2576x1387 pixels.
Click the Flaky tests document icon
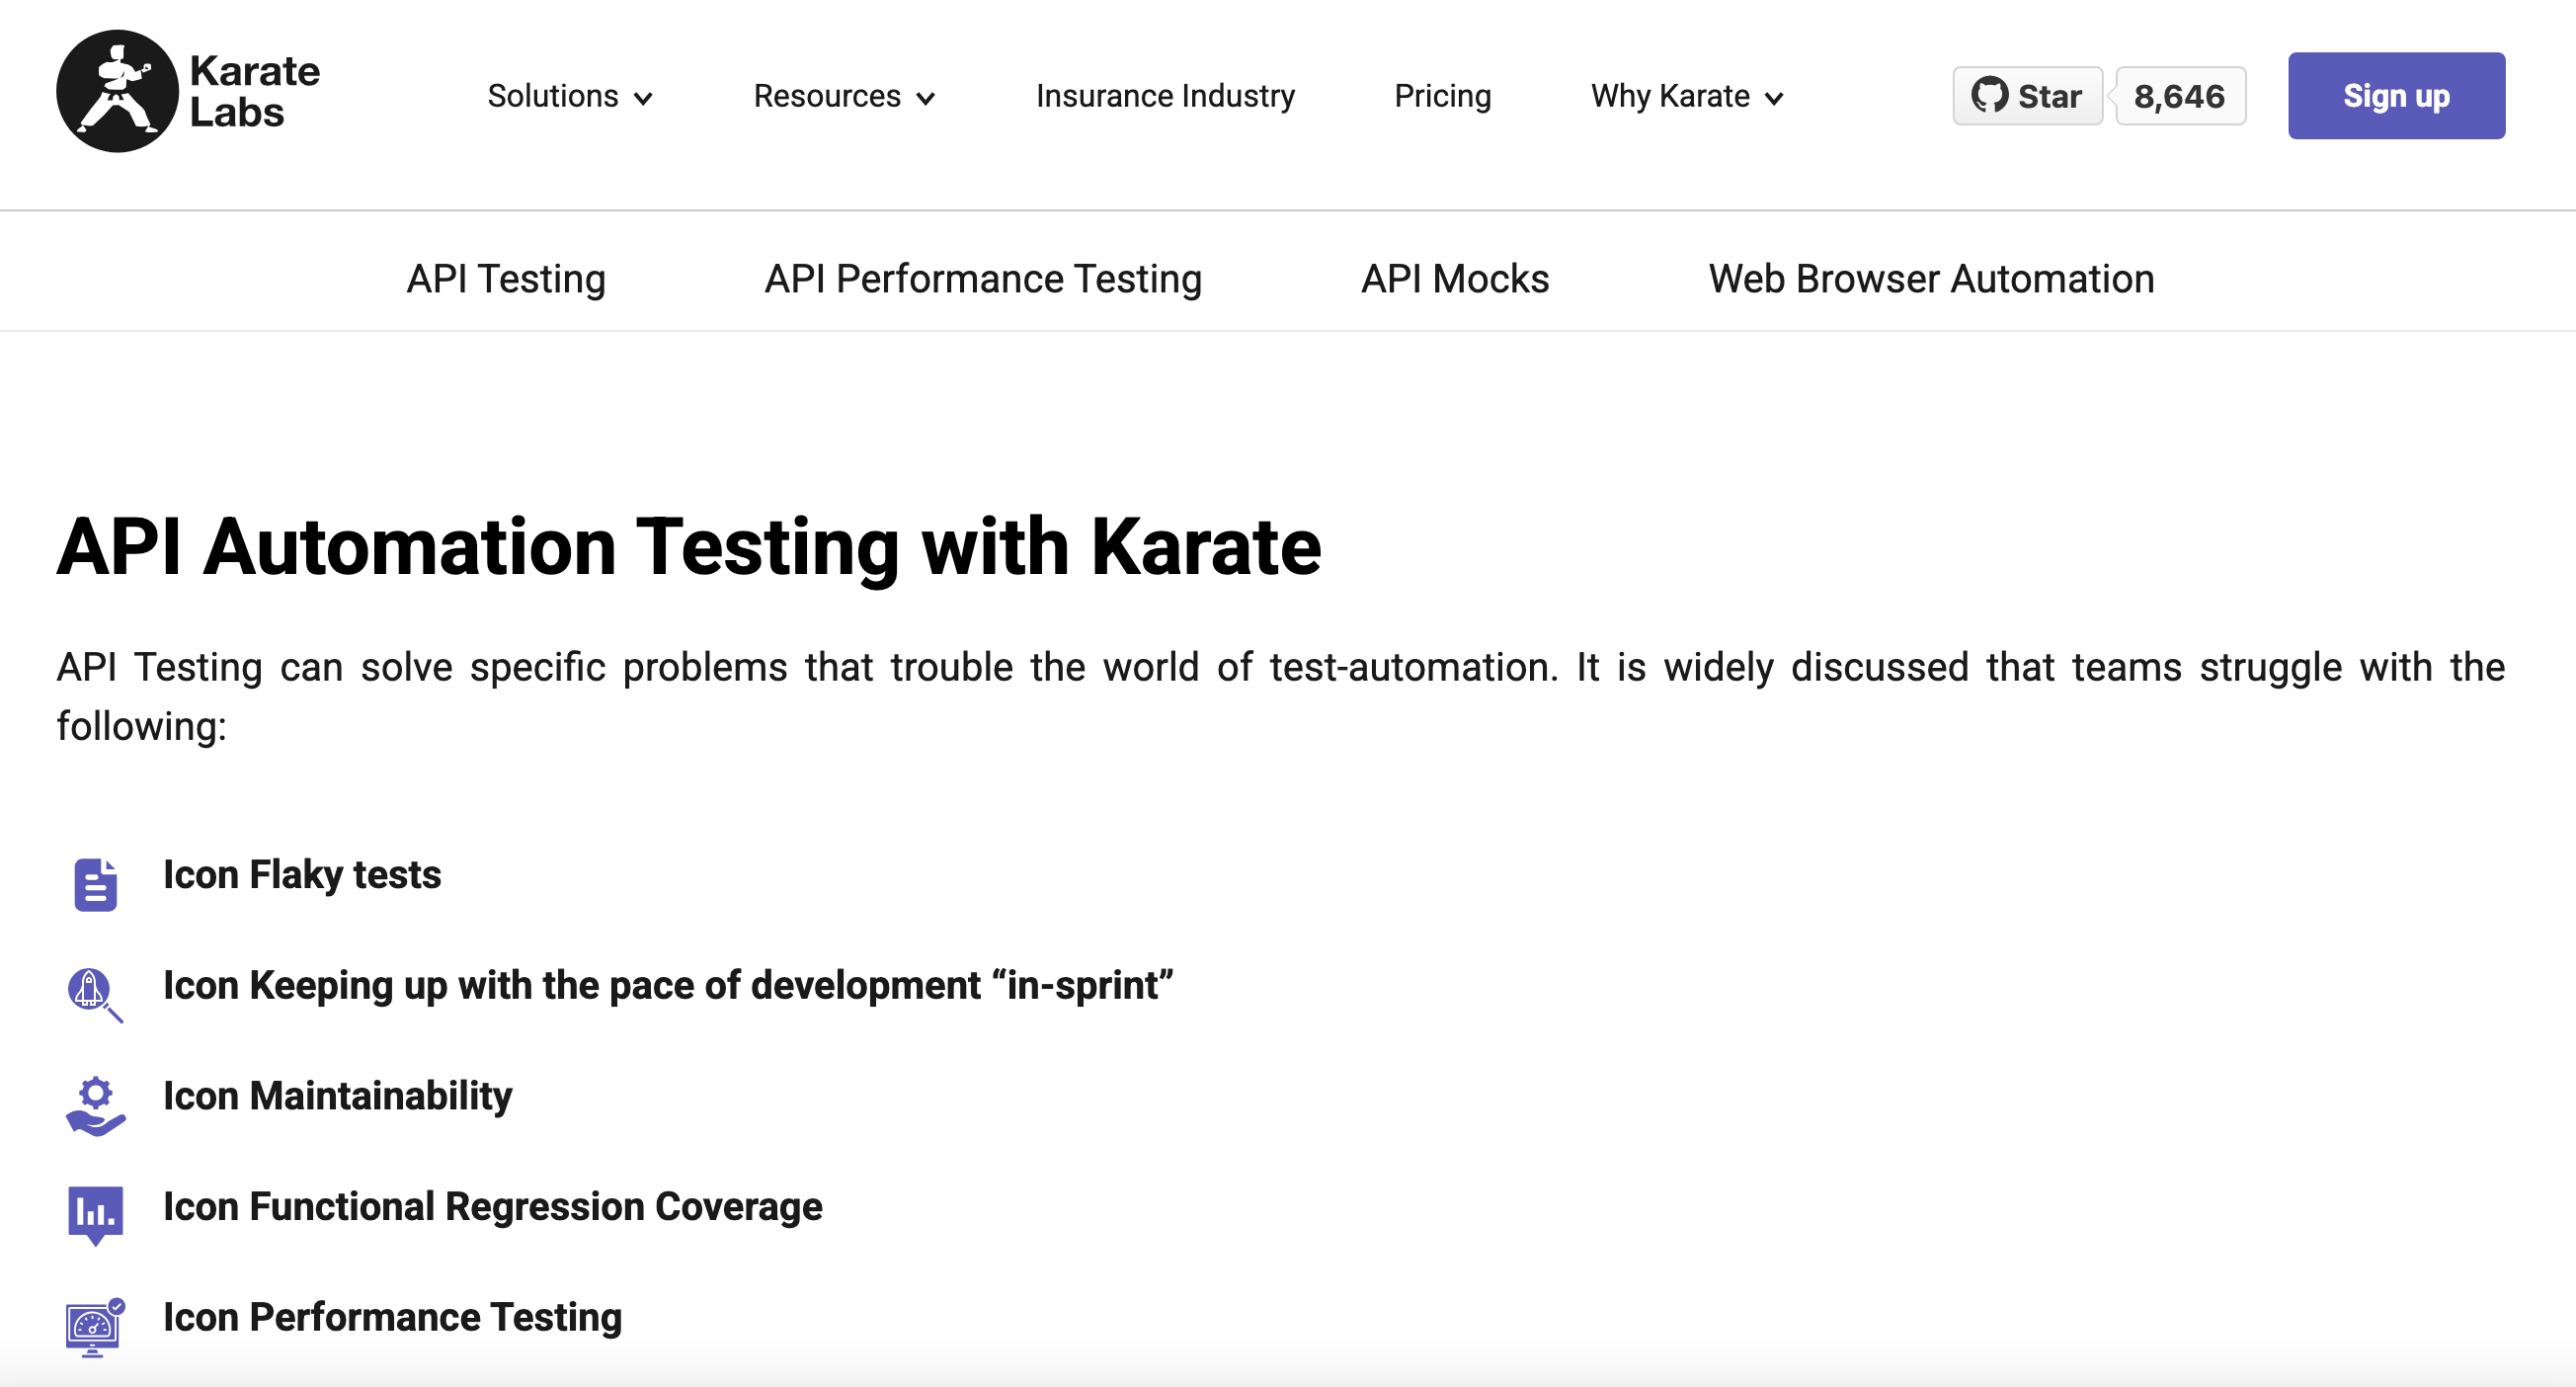[95, 884]
